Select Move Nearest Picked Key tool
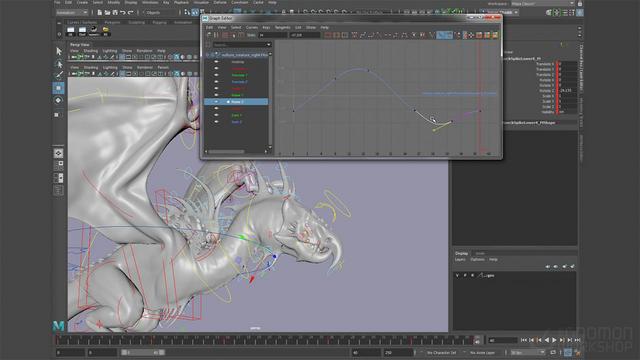The width and height of the screenshot is (640, 360). click(209, 35)
